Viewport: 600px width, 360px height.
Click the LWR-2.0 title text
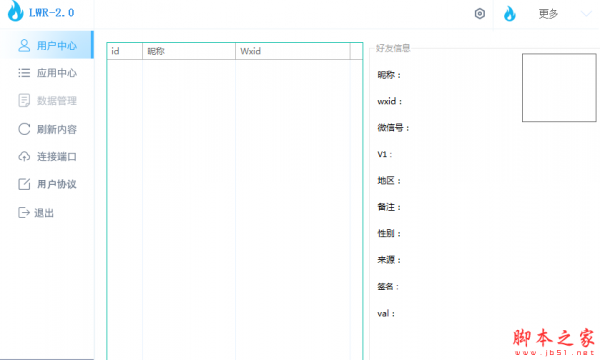52,13
